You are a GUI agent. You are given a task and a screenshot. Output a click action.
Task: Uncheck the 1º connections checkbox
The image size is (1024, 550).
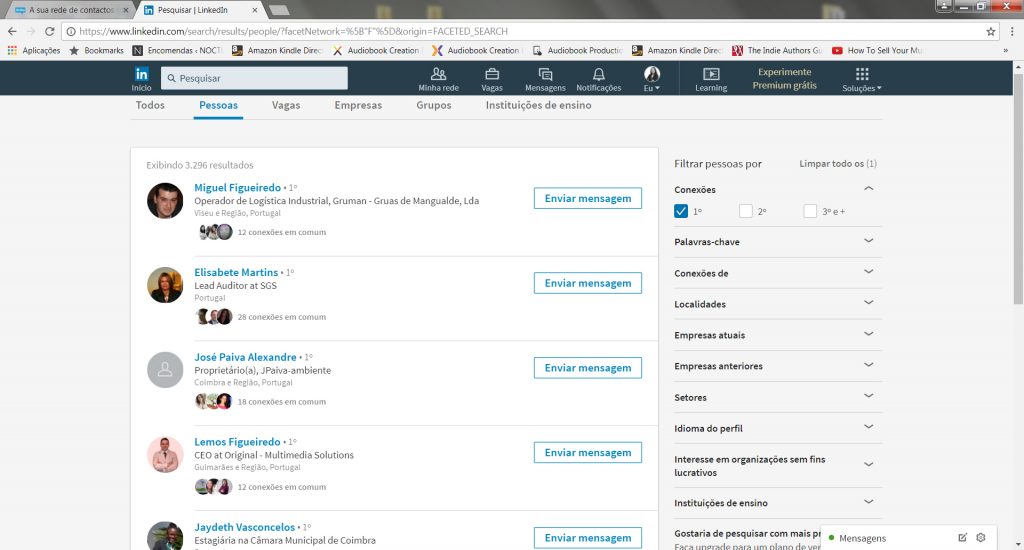(680, 211)
